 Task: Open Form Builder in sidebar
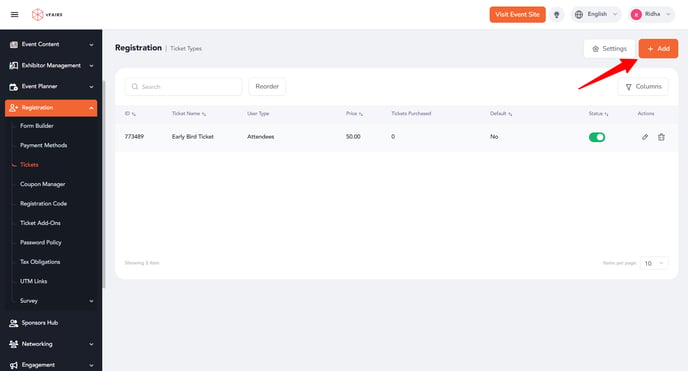(x=37, y=126)
